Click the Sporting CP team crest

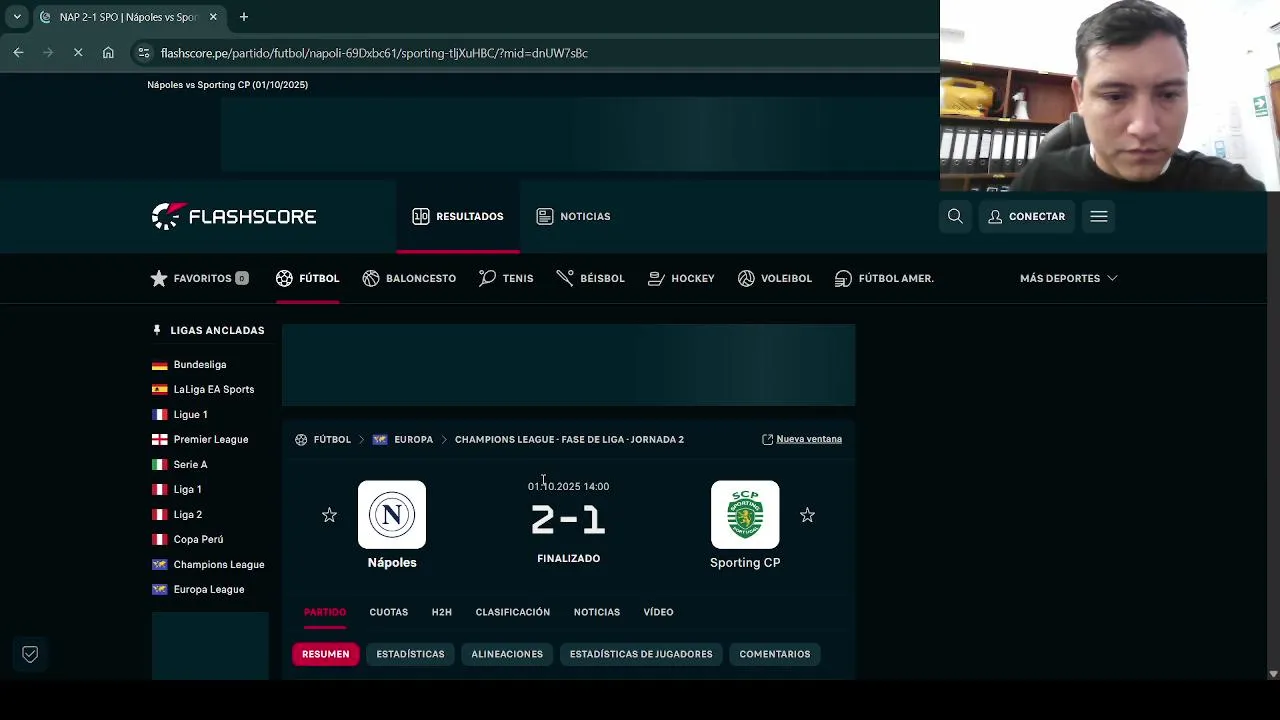(745, 515)
